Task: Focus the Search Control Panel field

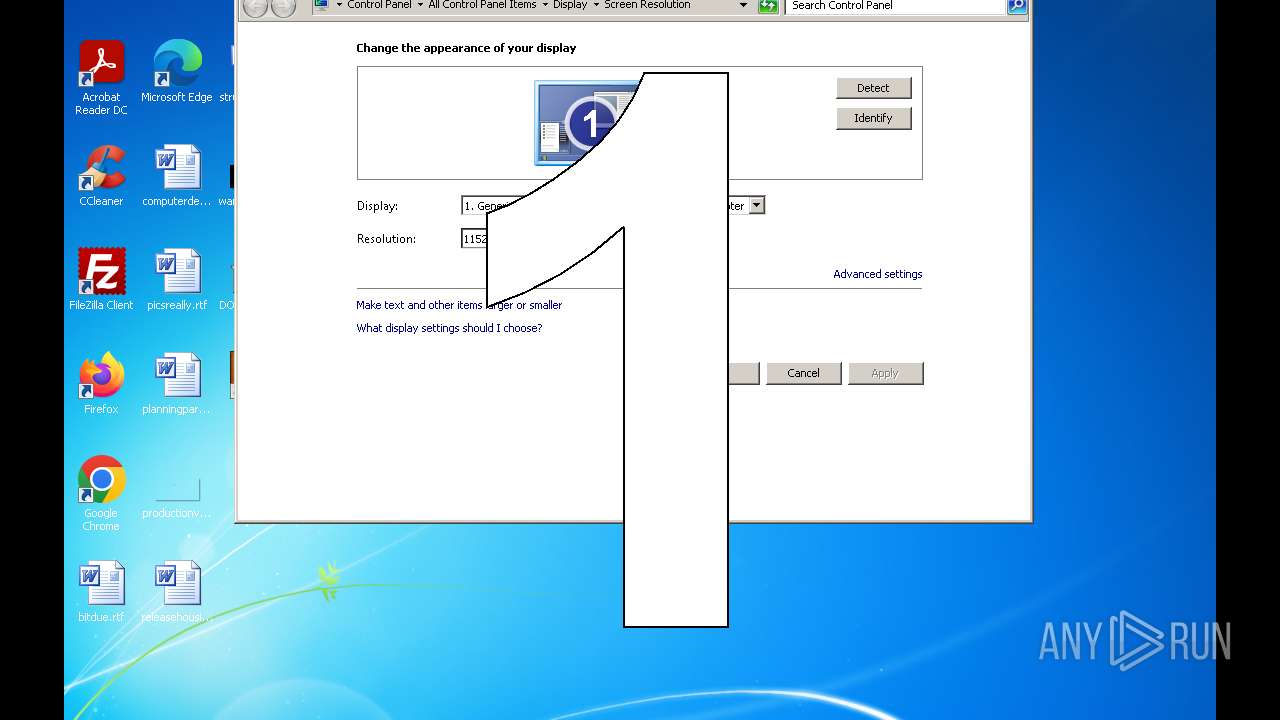Action: click(896, 6)
